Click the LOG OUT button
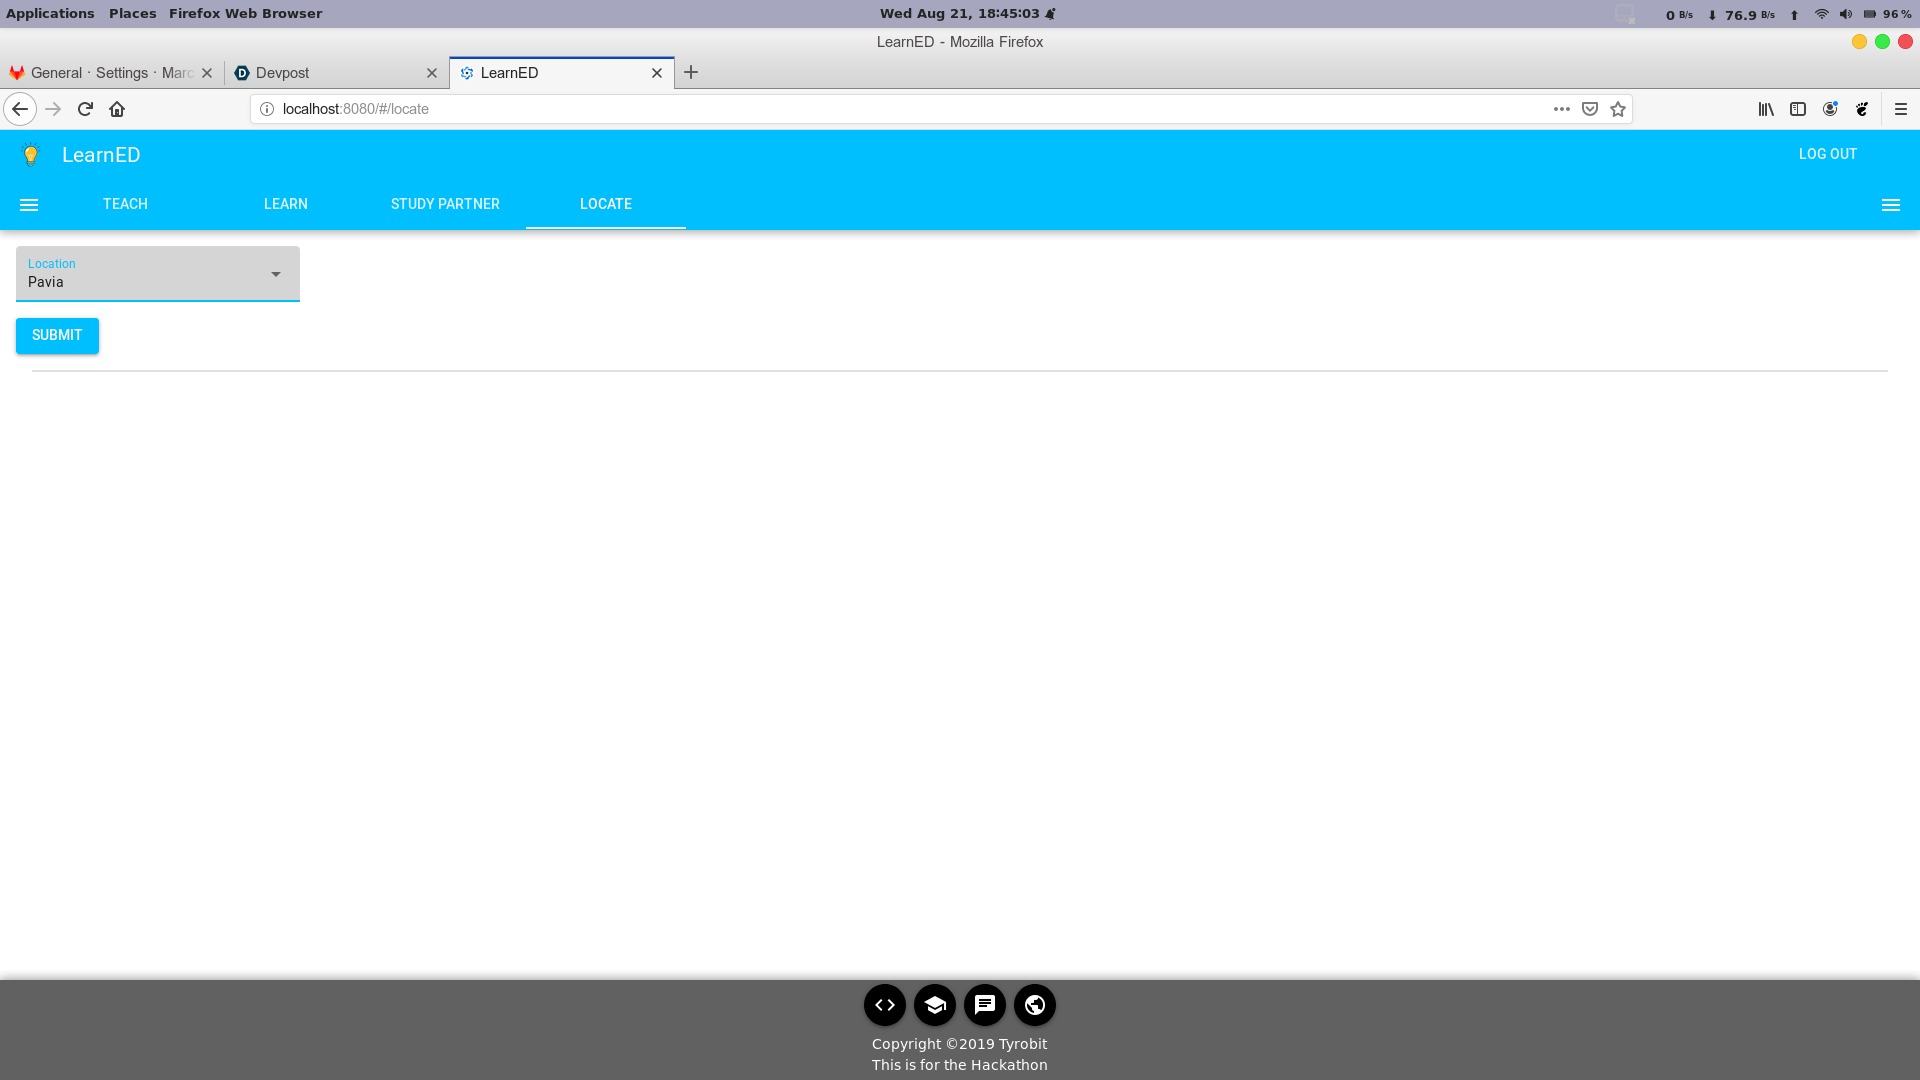Viewport: 1920px width, 1080px height. coord(1827,154)
